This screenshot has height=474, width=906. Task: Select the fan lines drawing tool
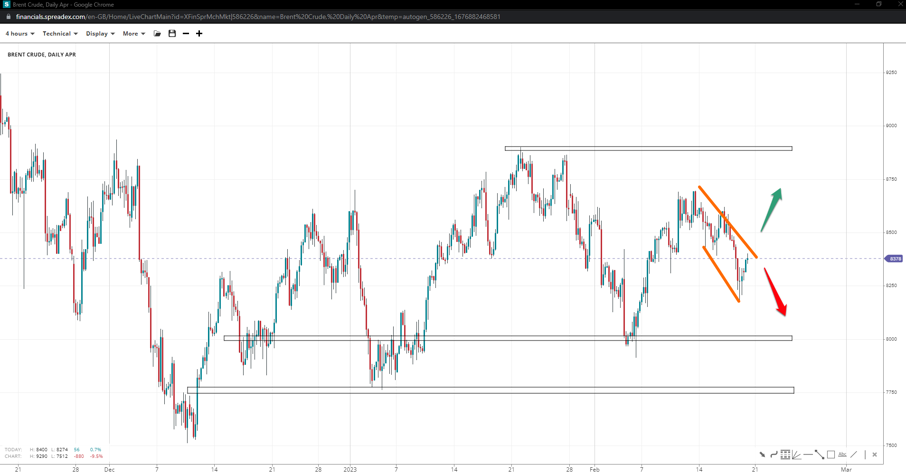797,455
